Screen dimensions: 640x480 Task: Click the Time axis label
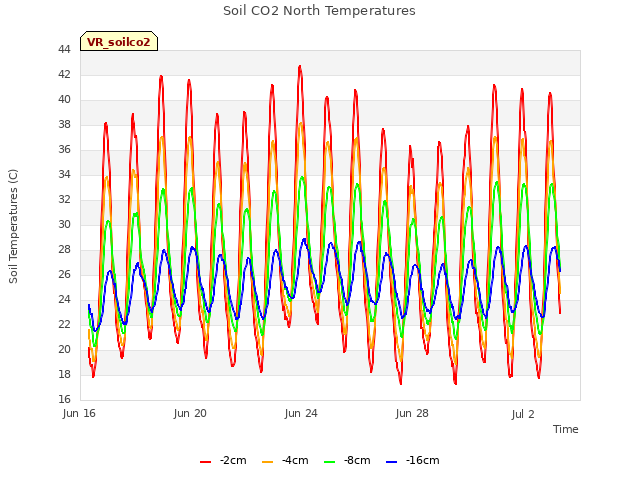[565, 429]
